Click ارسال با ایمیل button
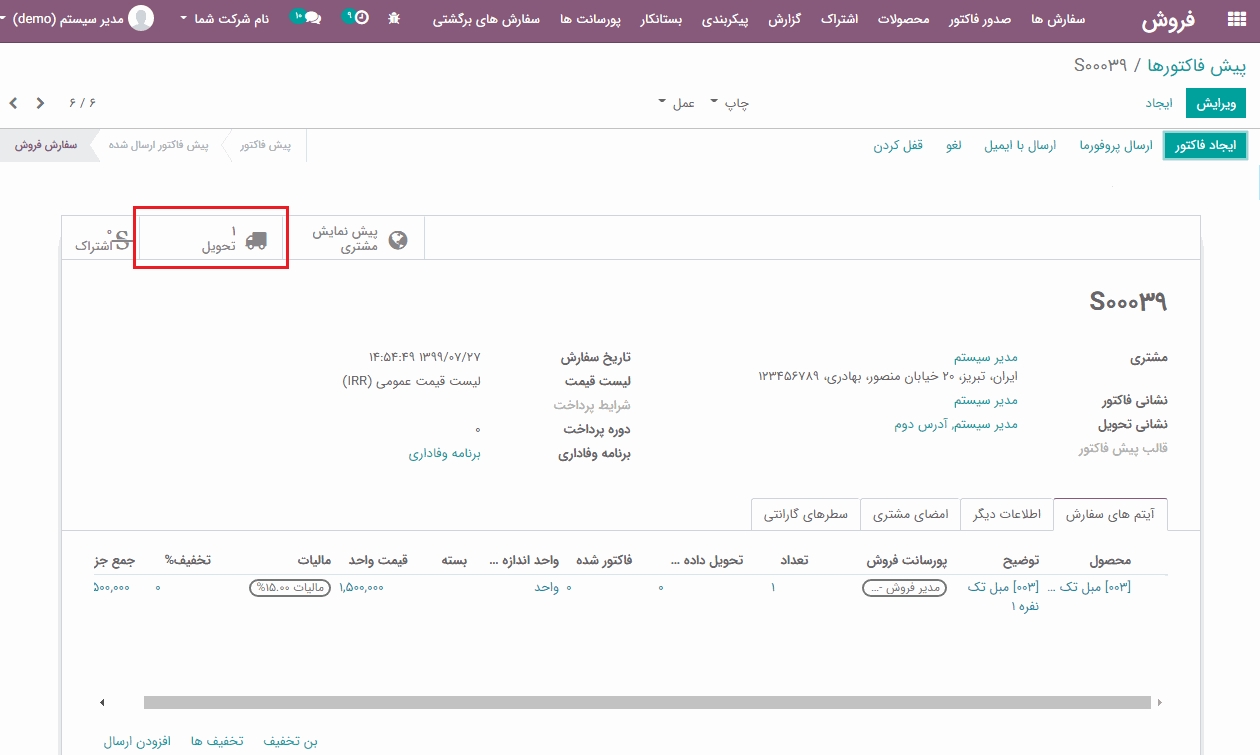This screenshot has width=1260, height=755. tap(1021, 146)
